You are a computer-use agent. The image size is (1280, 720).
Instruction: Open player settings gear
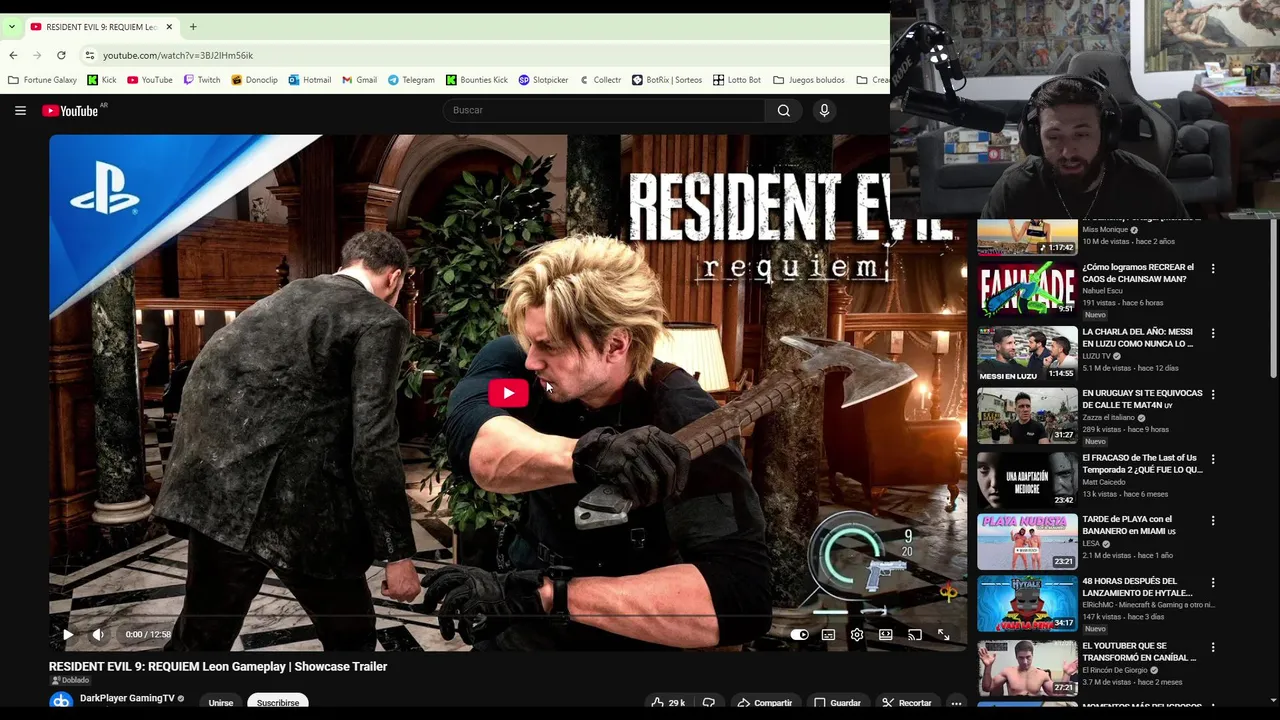(x=857, y=634)
